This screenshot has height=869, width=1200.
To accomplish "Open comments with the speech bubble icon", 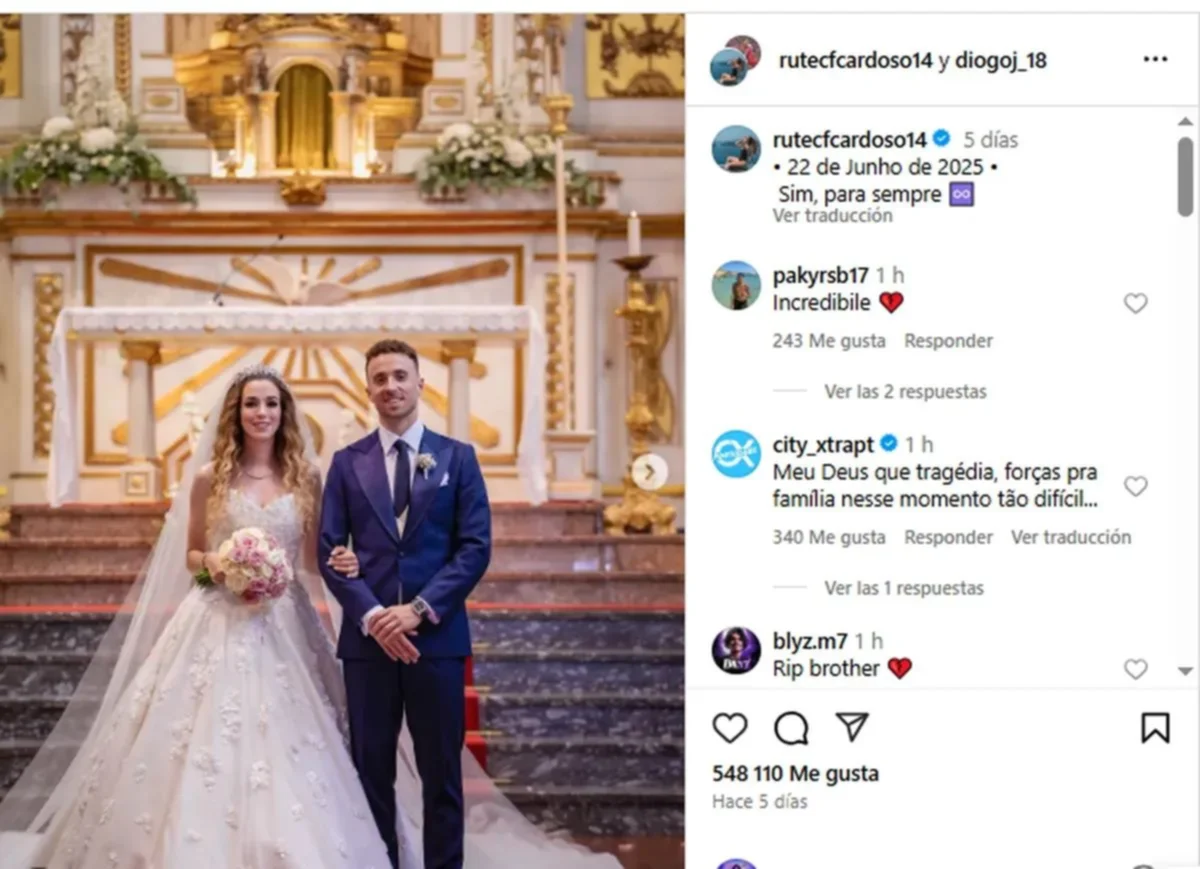I will (791, 728).
